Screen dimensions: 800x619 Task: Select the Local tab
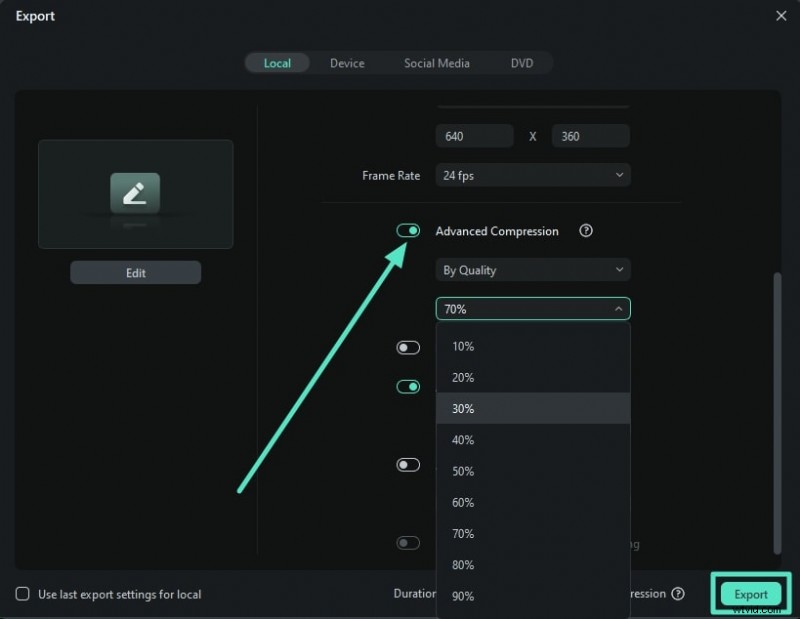pyautogui.click(x=277, y=63)
